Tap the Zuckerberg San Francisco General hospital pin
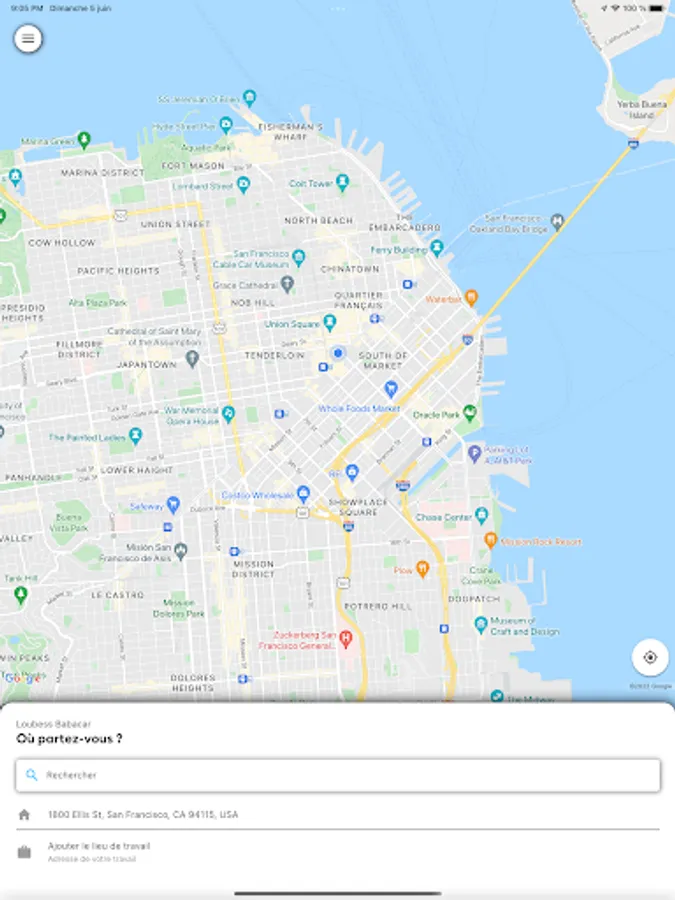Image resolution: width=675 pixels, height=900 pixels. tap(346, 638)
